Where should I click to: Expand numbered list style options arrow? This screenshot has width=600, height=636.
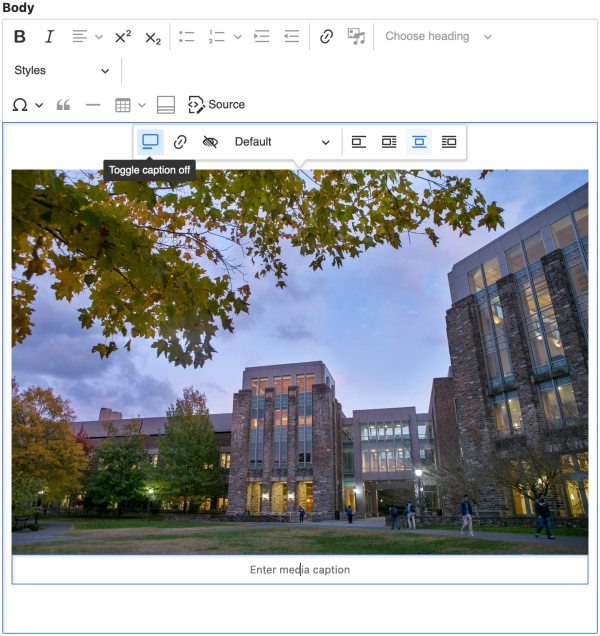pyautogui.click(x=238, y=37)
